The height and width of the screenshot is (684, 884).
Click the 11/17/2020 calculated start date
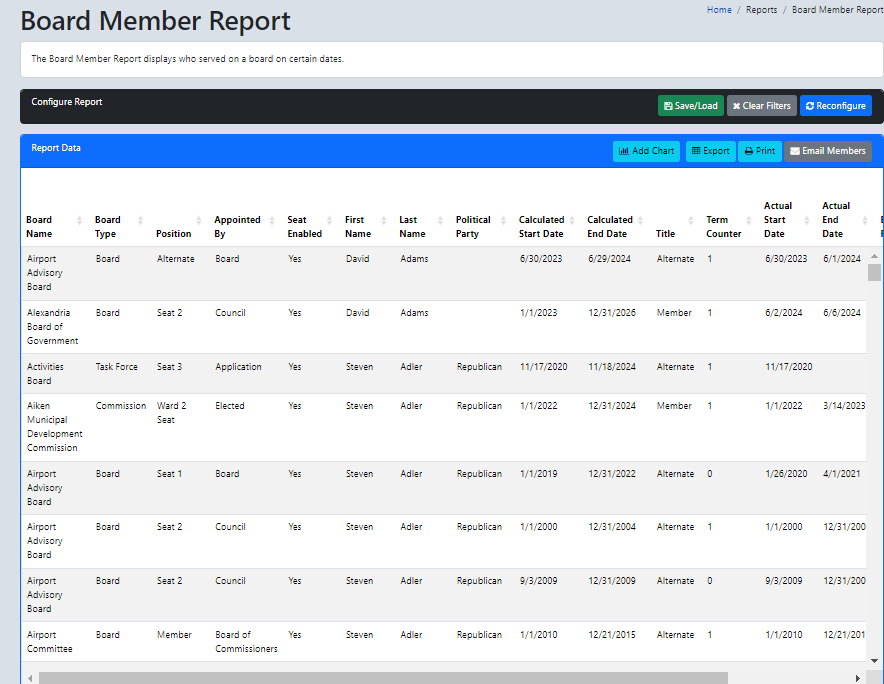click(543, 367)
